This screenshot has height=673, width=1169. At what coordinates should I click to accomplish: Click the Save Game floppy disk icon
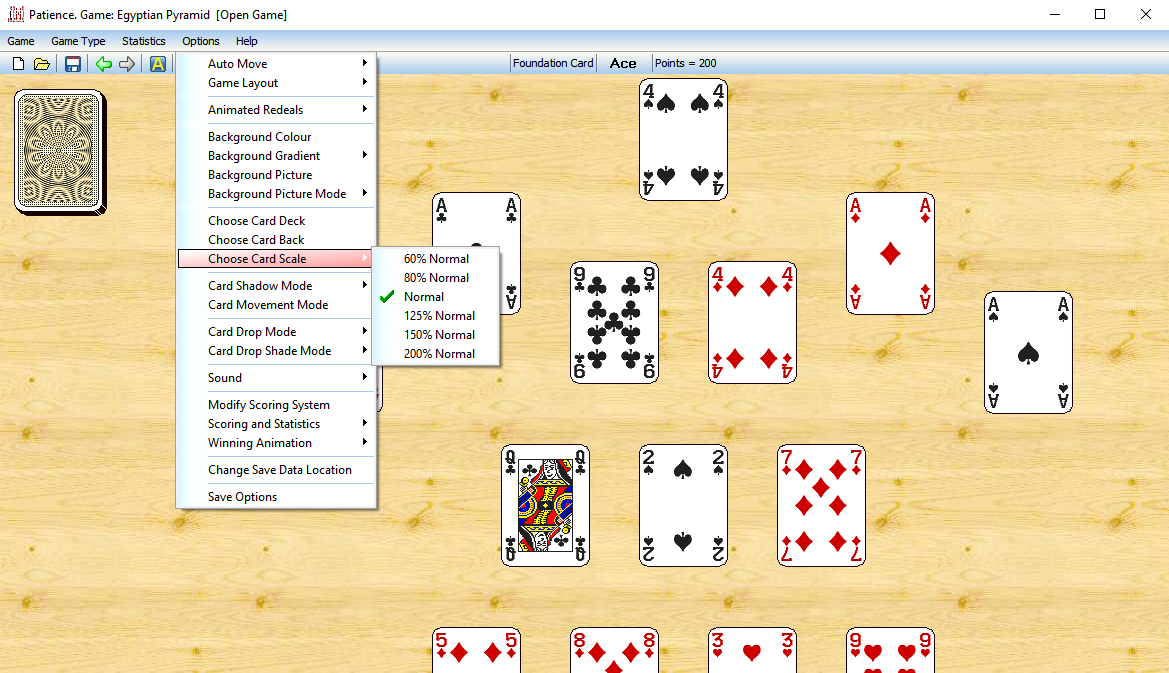pos(72,64)
